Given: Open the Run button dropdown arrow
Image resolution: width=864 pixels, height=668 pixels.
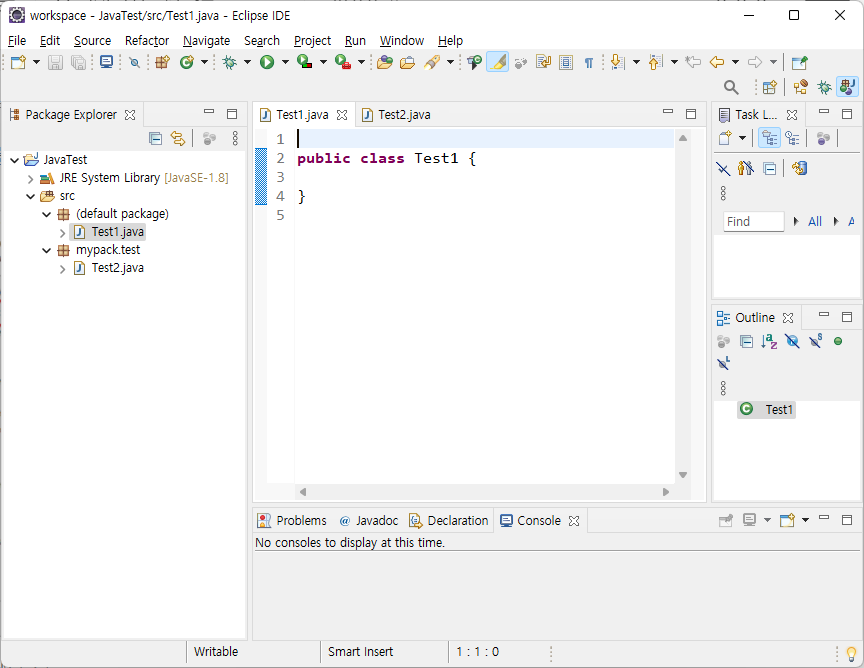Looking at the screenshot, I should [285, 62].
